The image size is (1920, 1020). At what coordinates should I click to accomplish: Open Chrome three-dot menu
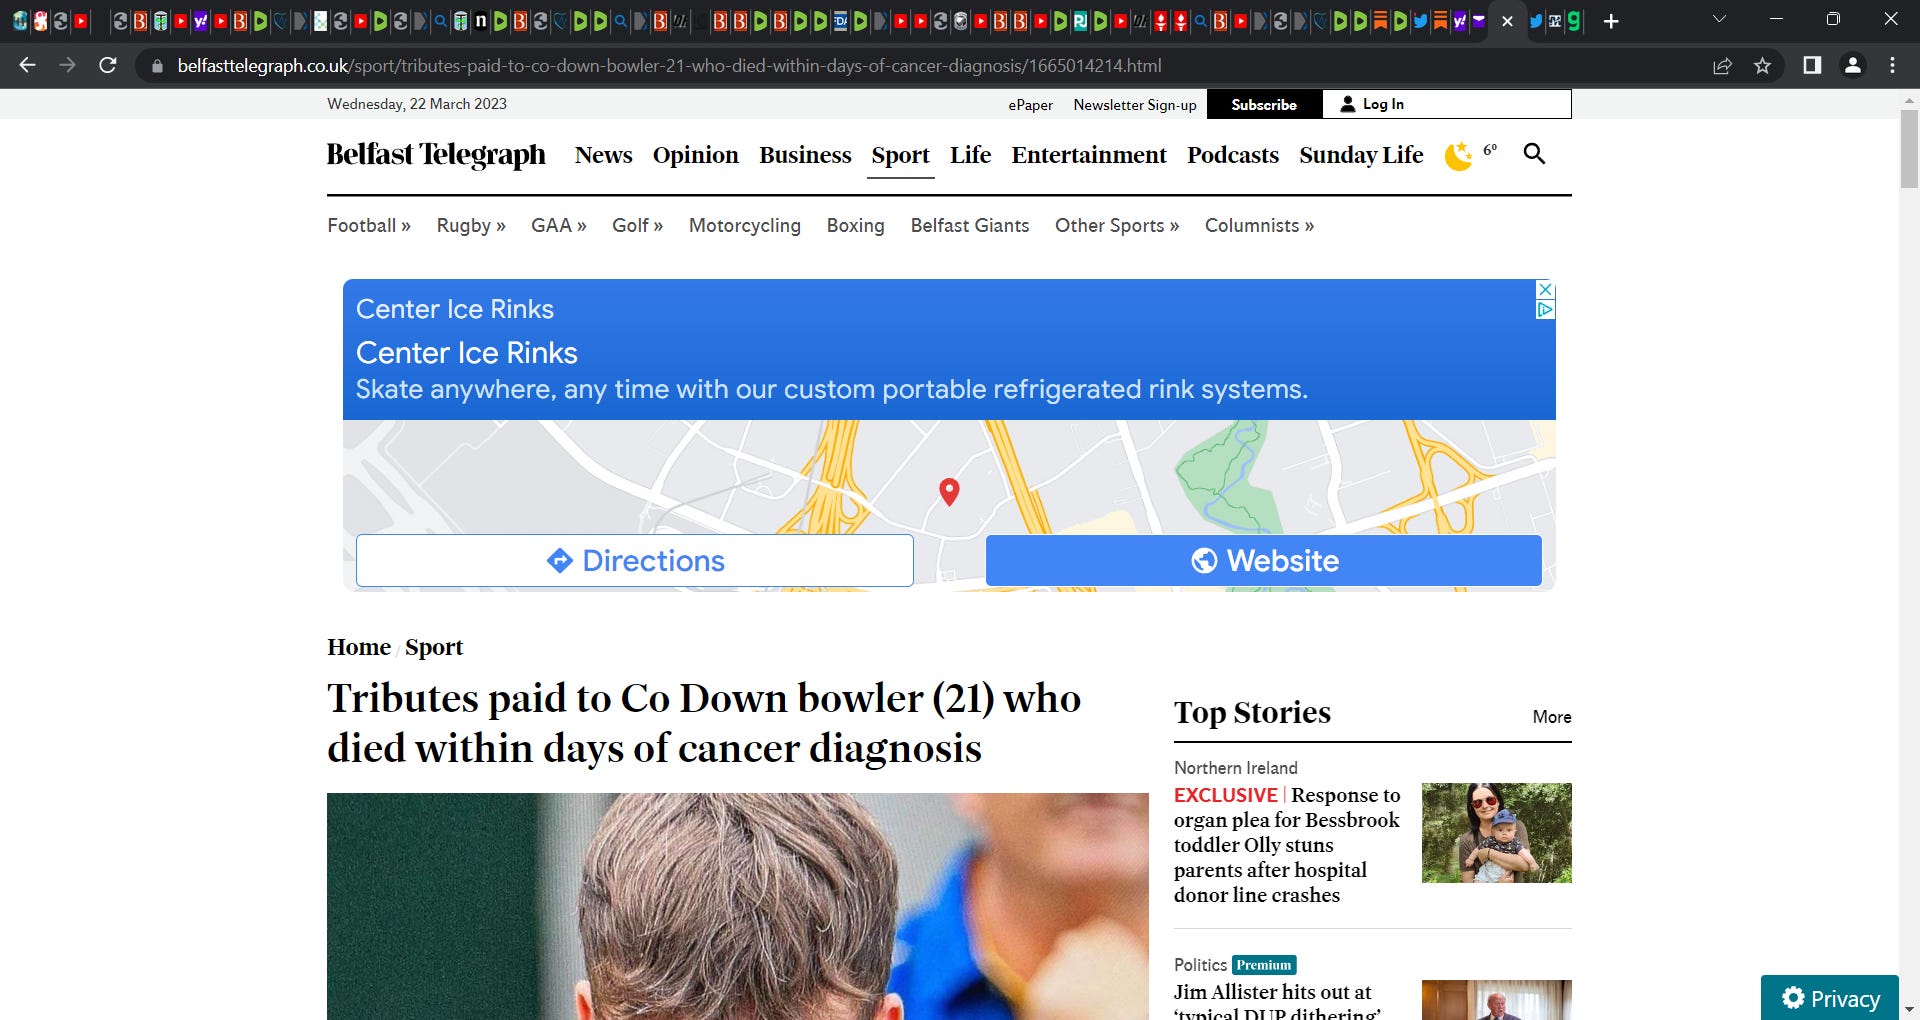coord(1892,65)
